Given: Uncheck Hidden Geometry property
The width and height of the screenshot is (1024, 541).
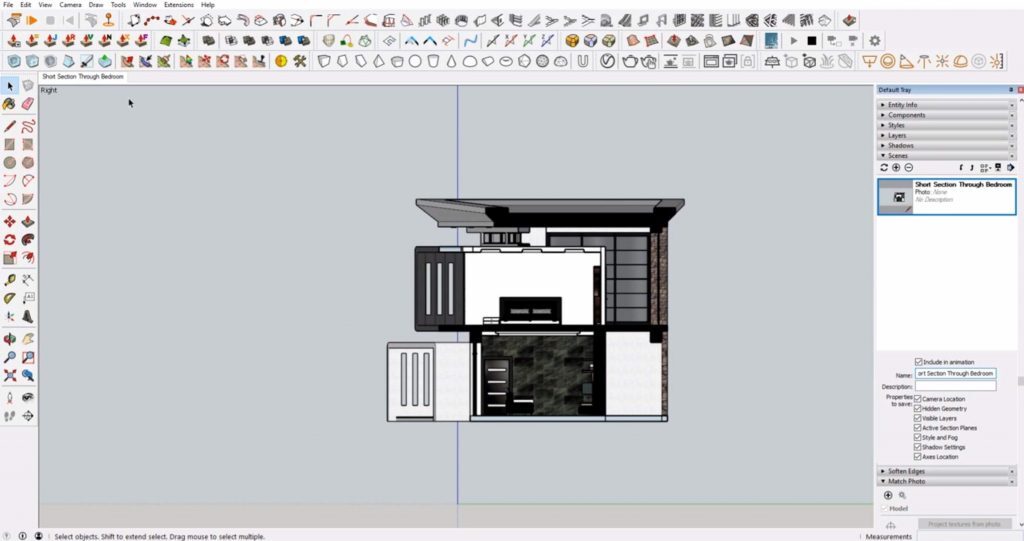Looking at the screenshot, I should coord(918,408).
